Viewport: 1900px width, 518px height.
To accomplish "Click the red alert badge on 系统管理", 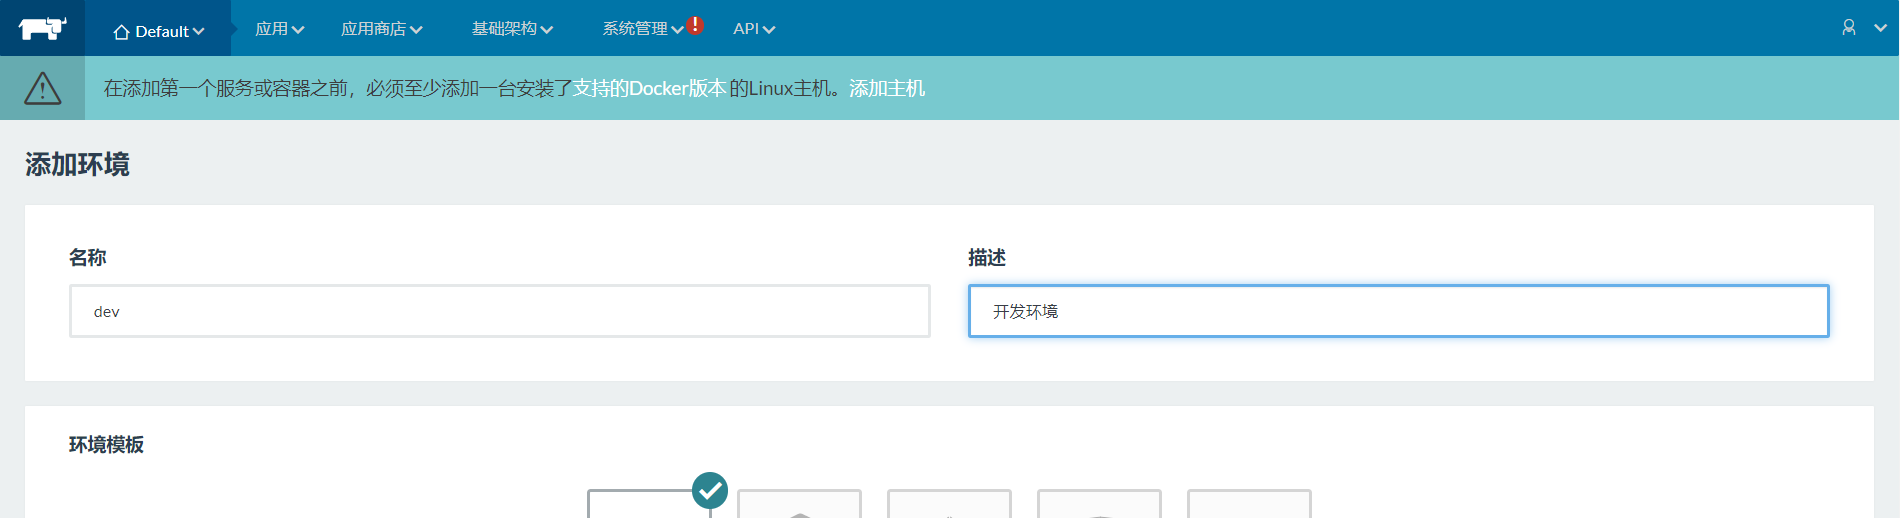I will click(x=695, y=25).
